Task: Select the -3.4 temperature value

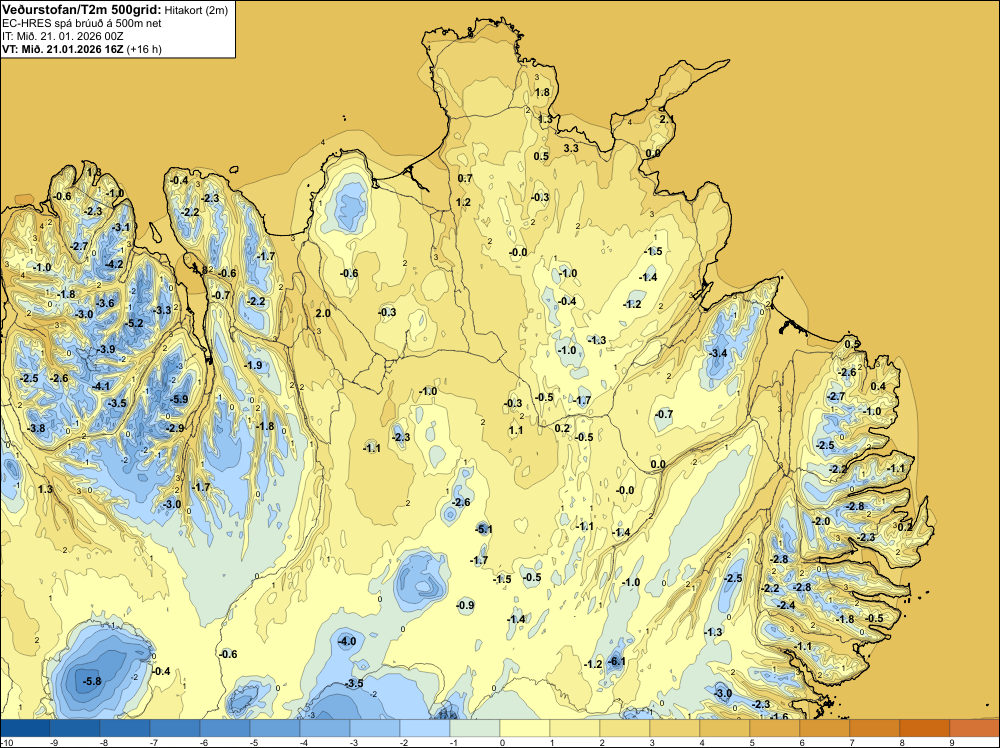Action: [718, 353]
